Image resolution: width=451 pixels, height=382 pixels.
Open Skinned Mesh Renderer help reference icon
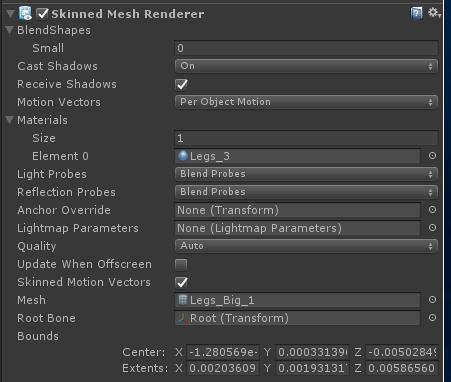tap(416, 14)
